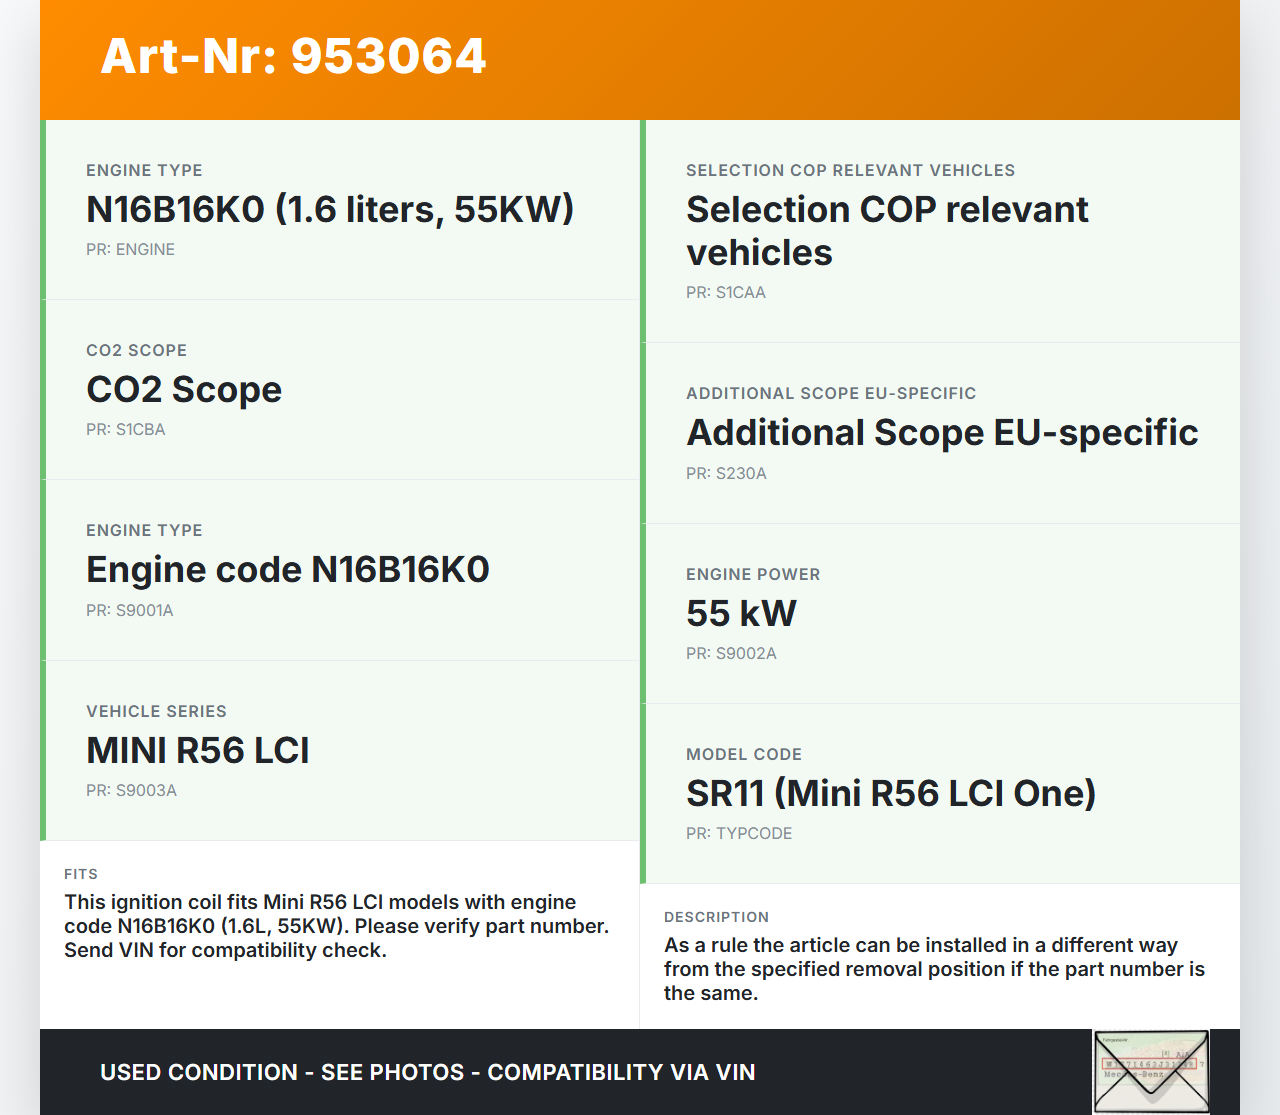This screenshot has width=1280, height=1115.
Task: Select the vehicle series 'MINI R56 LCI'
Action: coord(198,750)
